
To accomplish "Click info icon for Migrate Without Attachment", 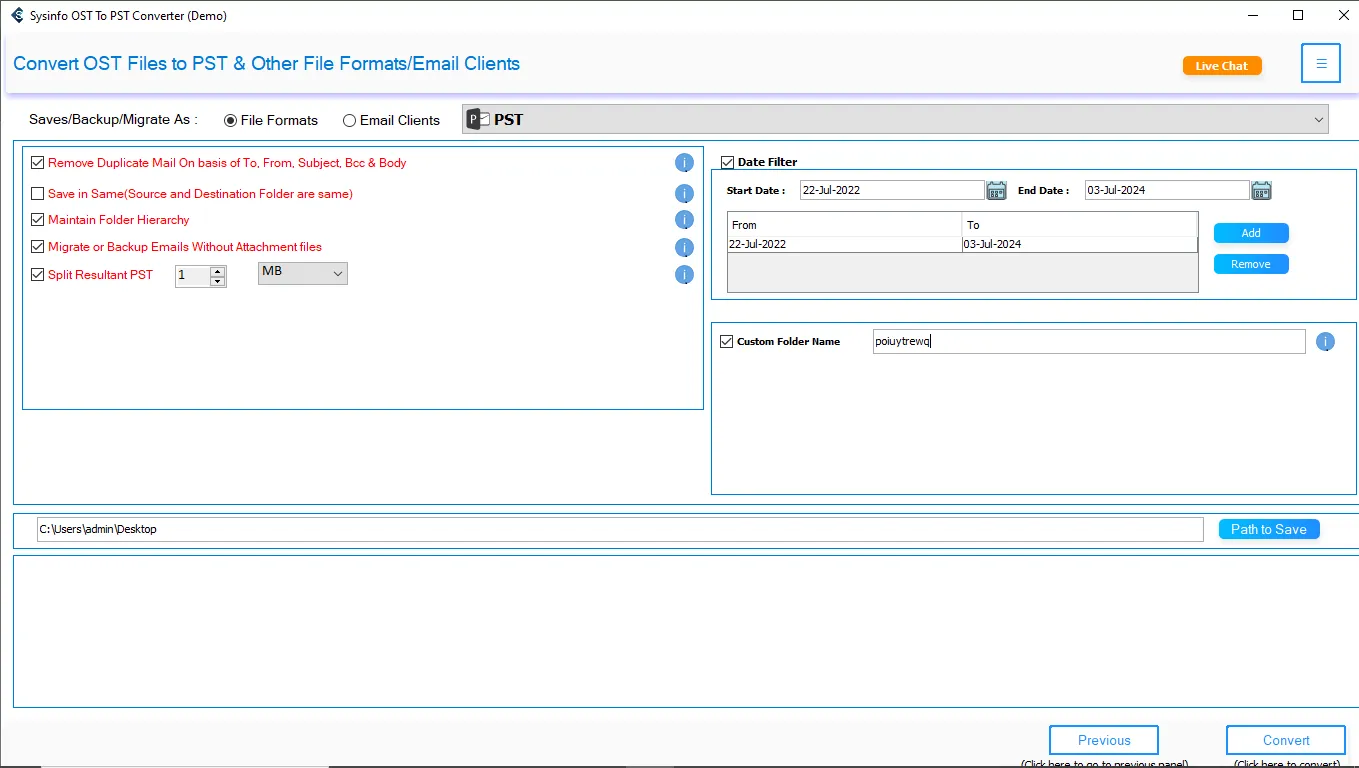I will (x=684, y=247).
